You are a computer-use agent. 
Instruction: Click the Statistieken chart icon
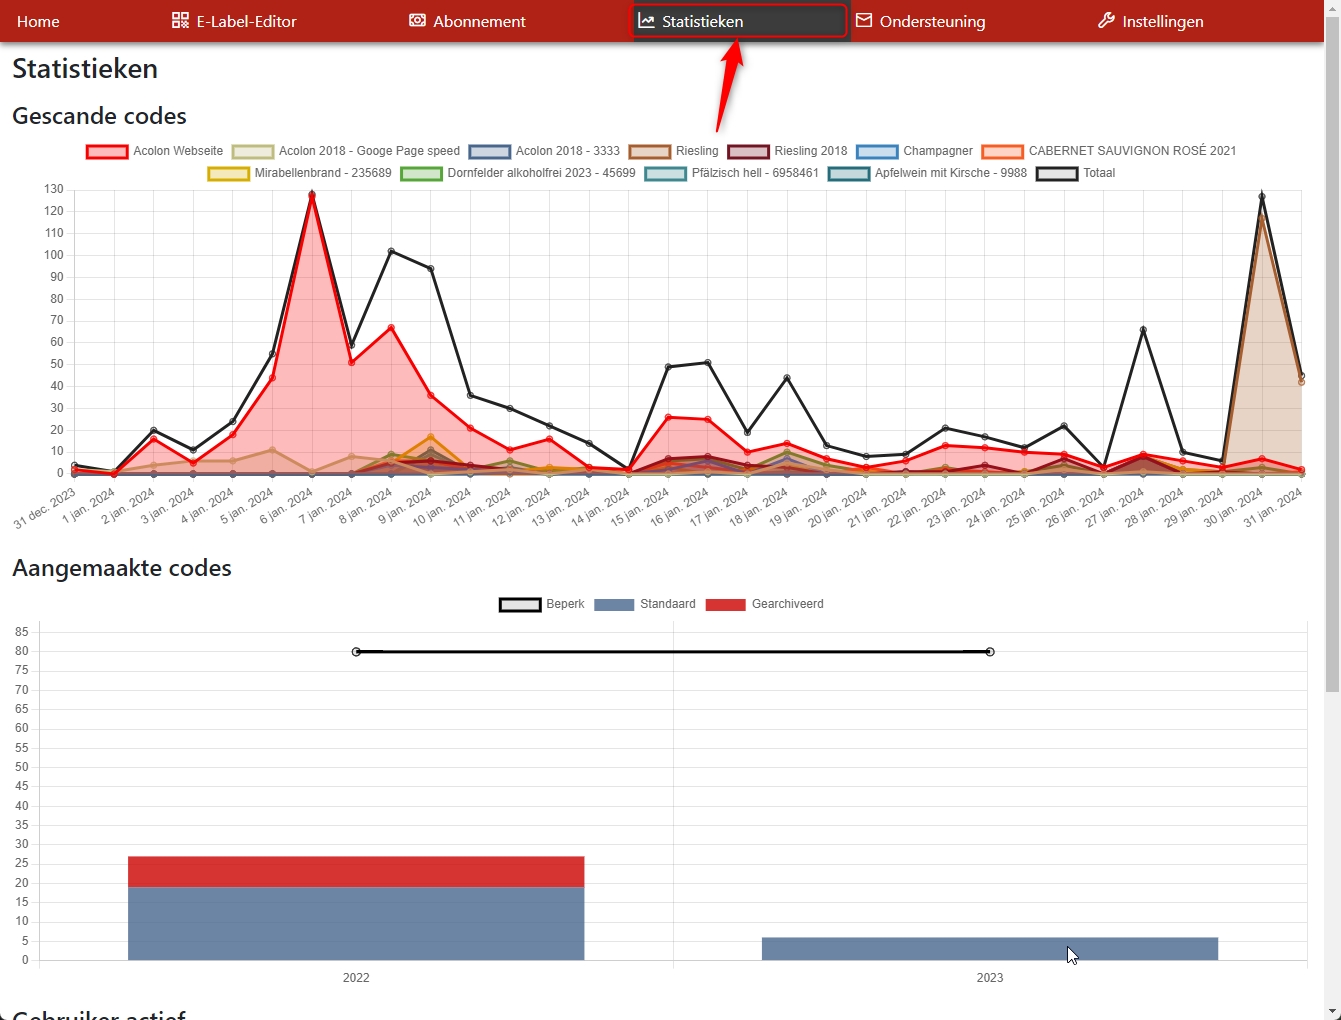(646, 21)
